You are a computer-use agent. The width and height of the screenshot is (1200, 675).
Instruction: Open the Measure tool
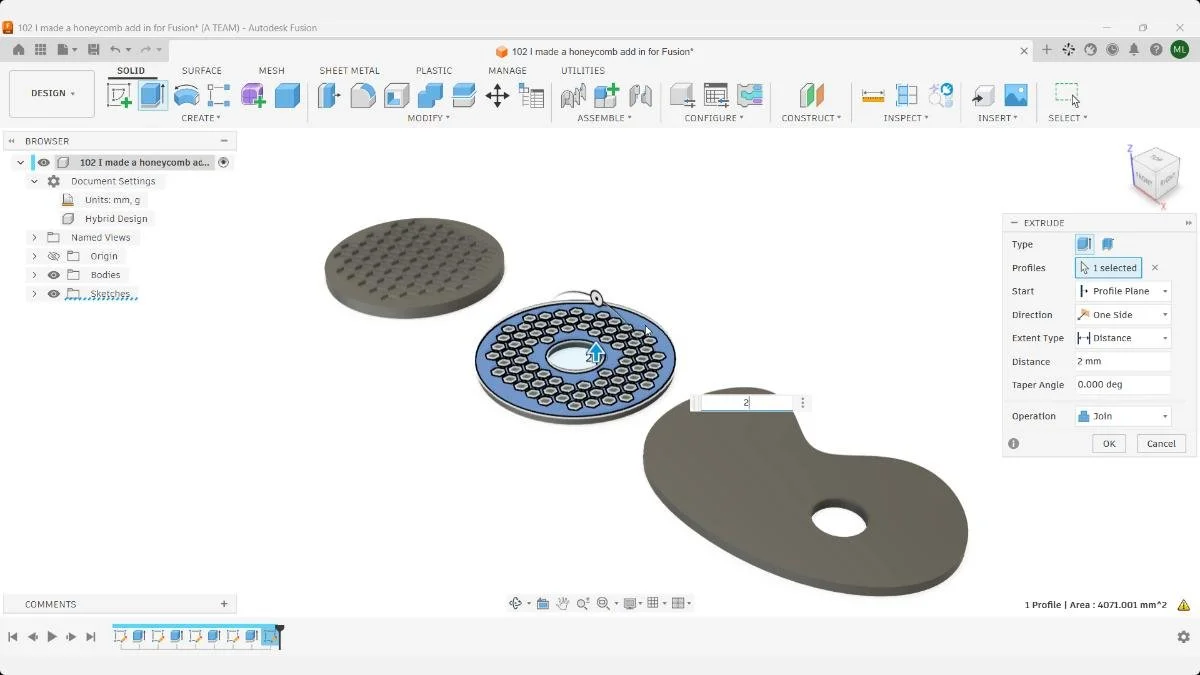pos(873,95)
